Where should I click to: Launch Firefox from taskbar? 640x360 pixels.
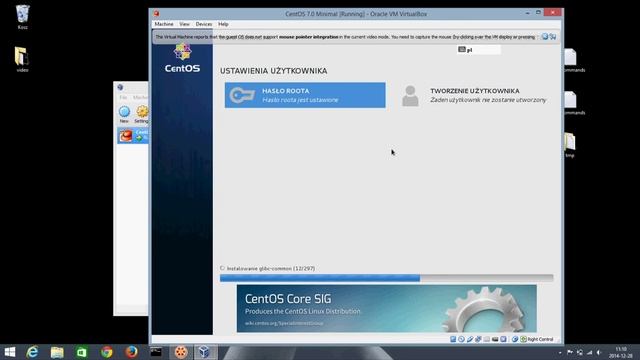131,352
